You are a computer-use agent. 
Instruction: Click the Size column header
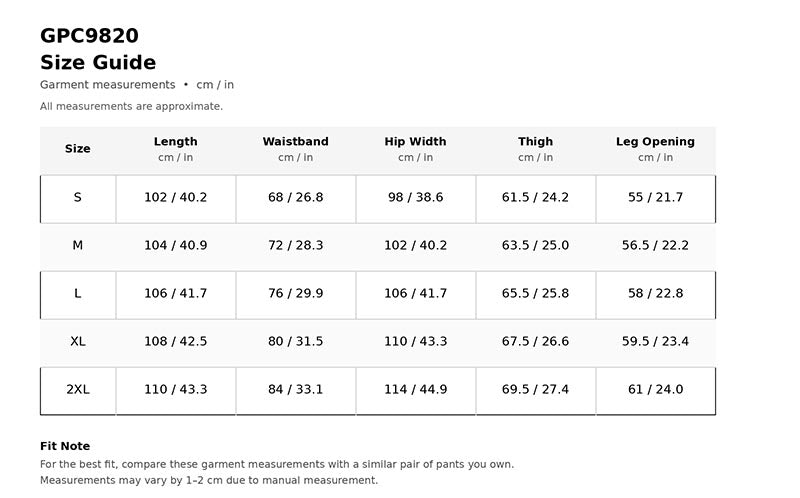tap(78, 149)
